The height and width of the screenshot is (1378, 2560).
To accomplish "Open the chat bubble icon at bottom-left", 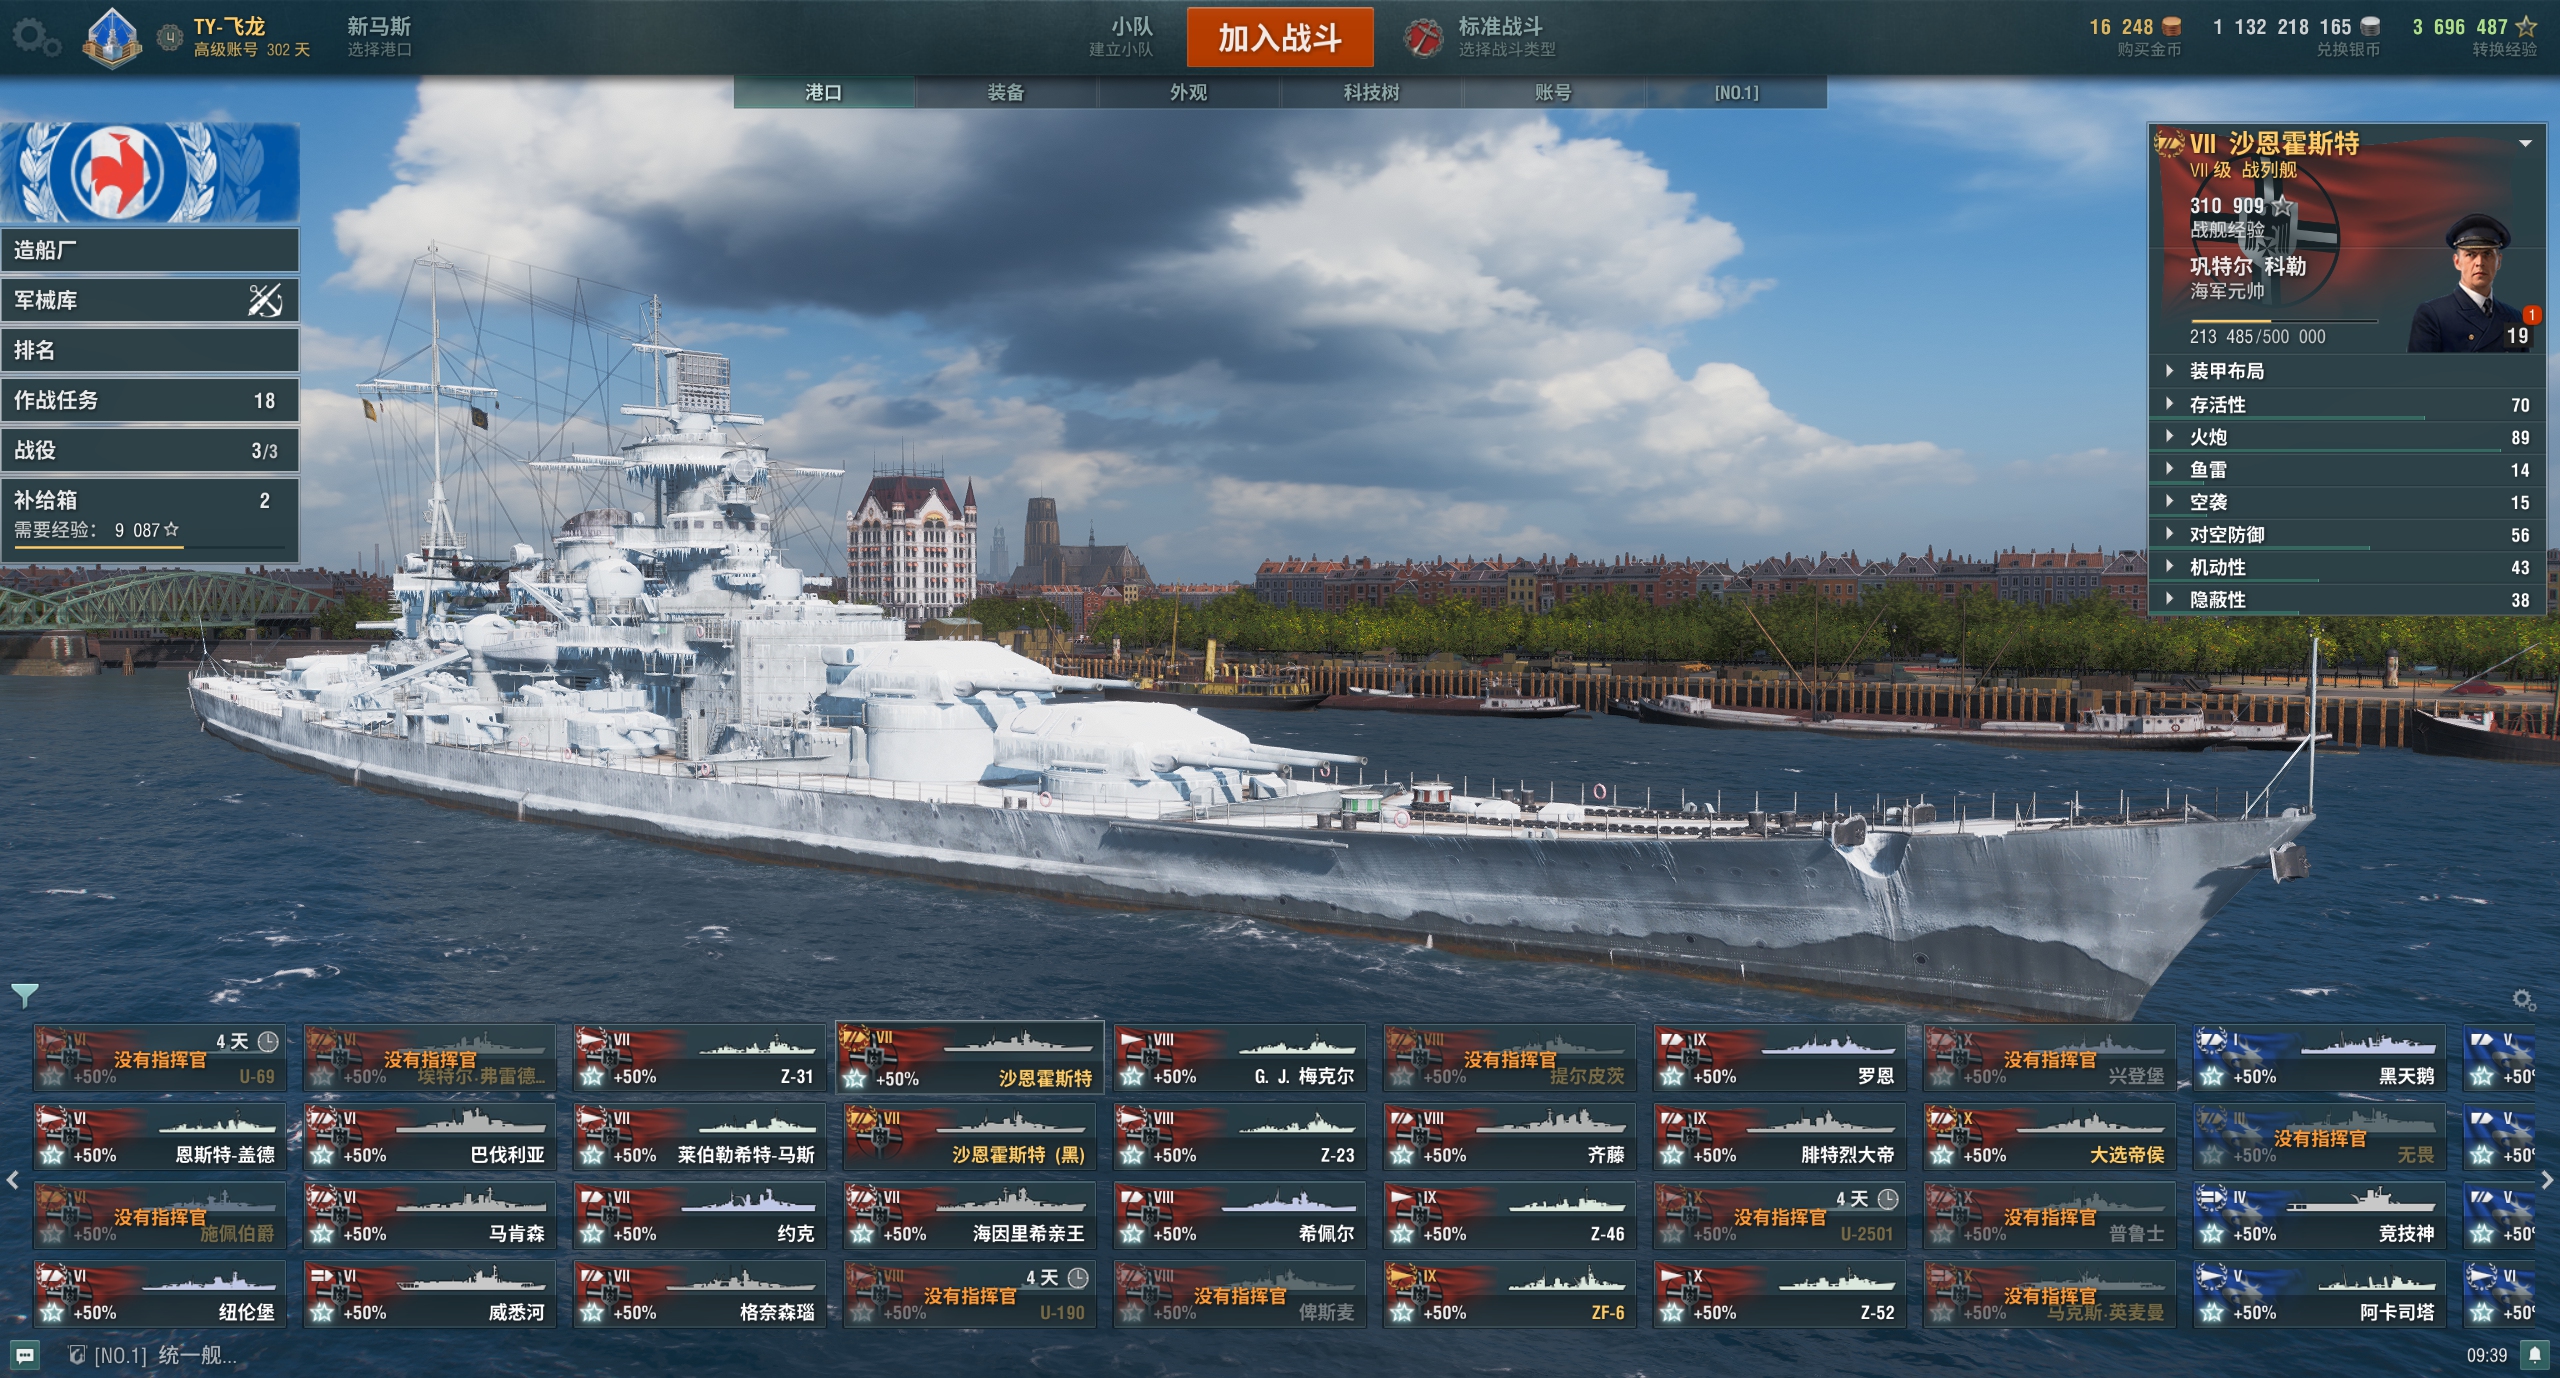I will (24, 1356).
